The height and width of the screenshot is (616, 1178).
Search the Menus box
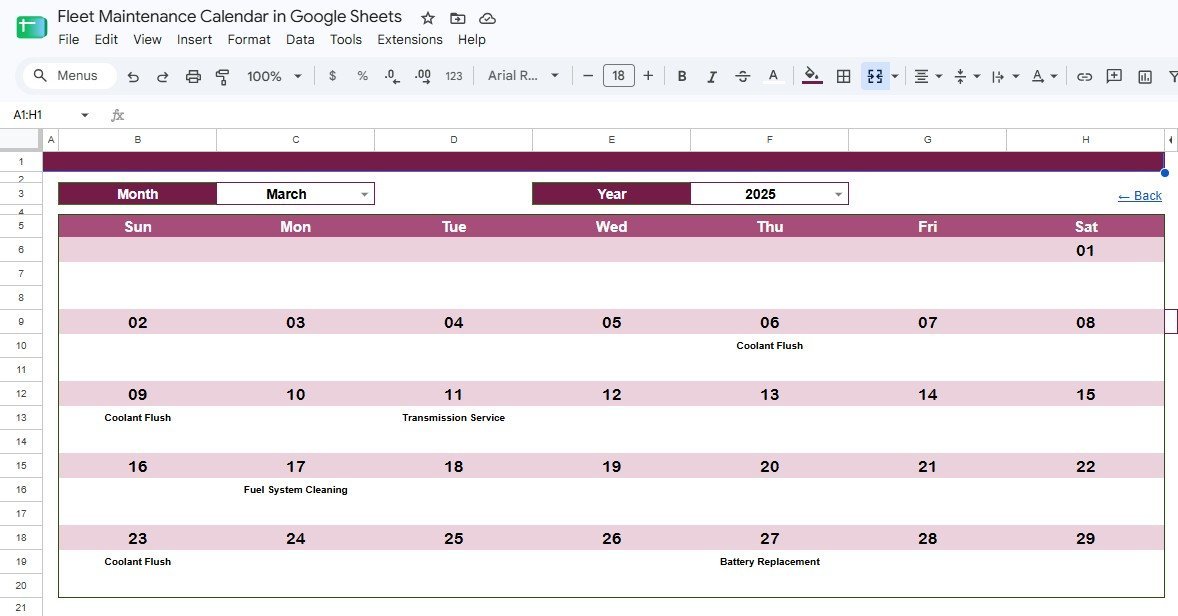[x=69, y=75]
